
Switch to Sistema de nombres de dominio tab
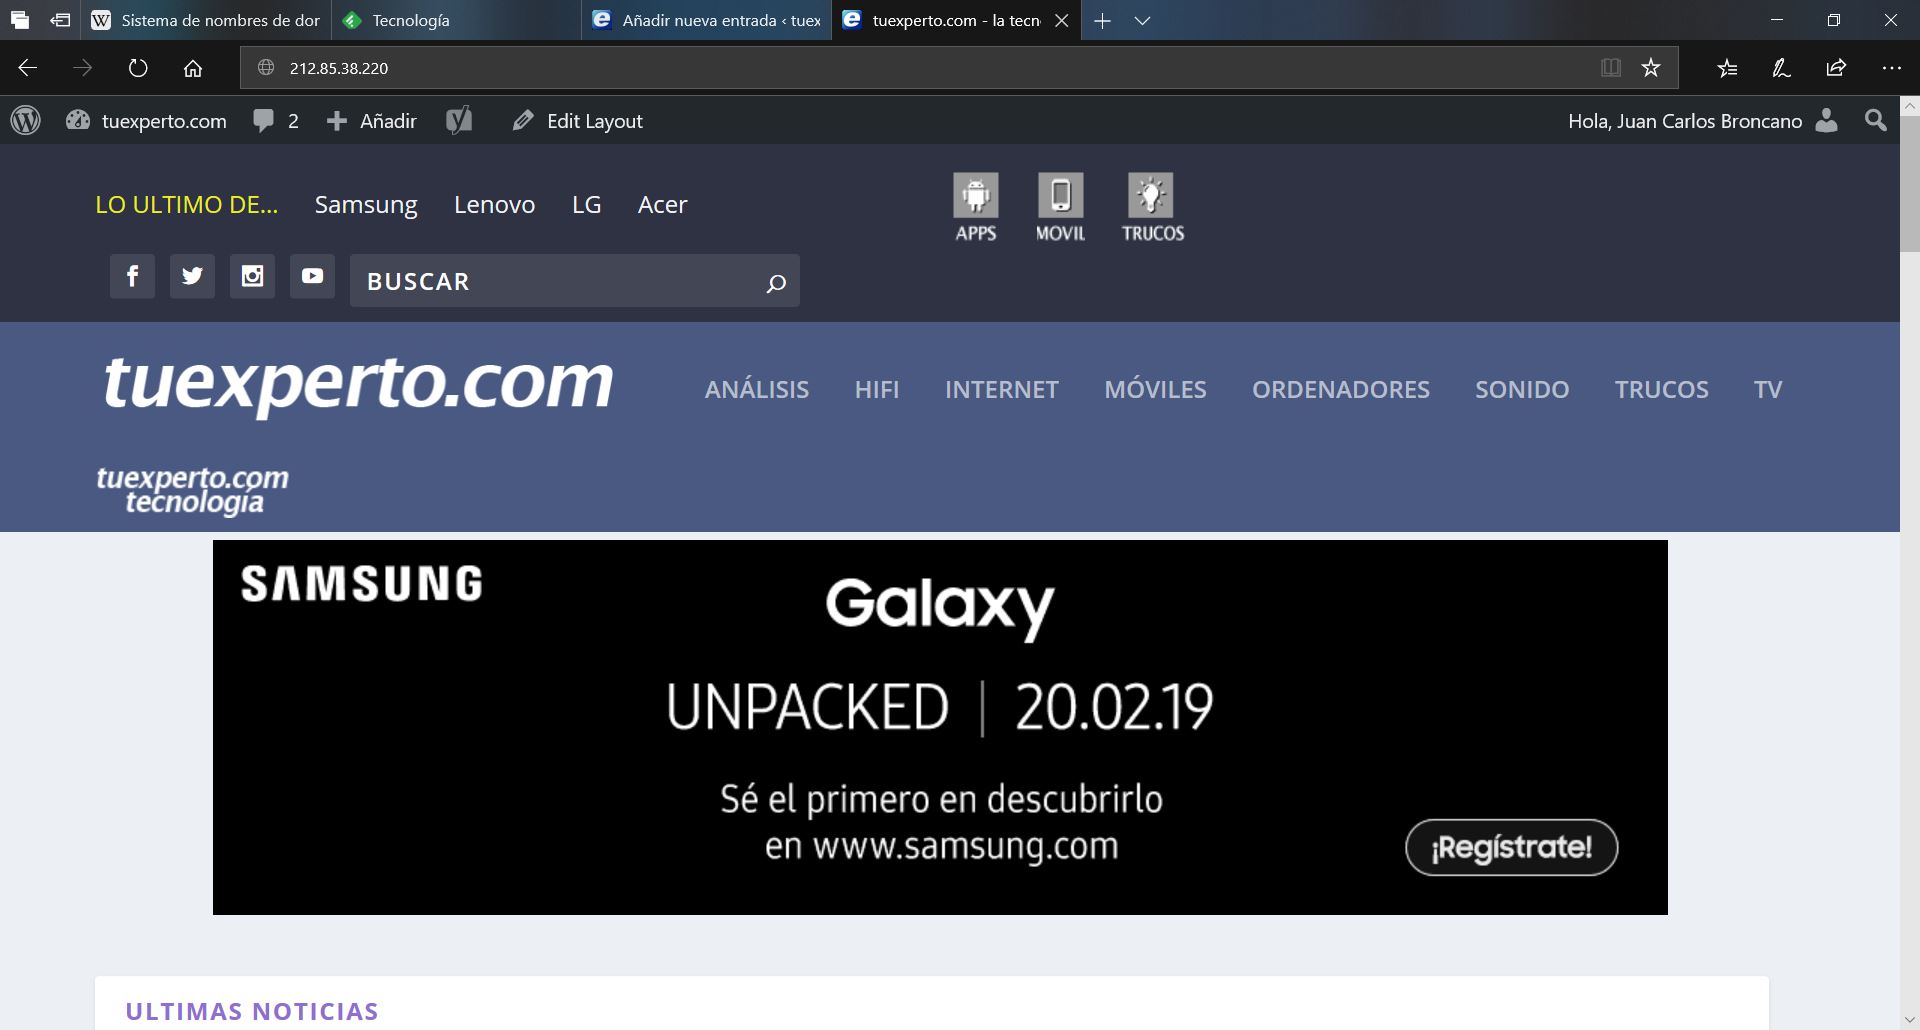[x=206, y=20]
